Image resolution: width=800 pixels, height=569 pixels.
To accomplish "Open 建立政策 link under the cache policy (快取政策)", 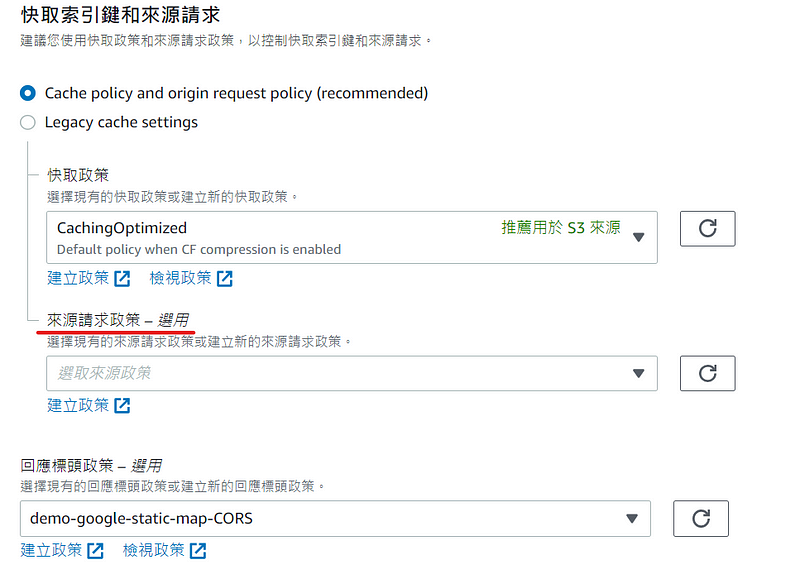I will click(78, 279).
